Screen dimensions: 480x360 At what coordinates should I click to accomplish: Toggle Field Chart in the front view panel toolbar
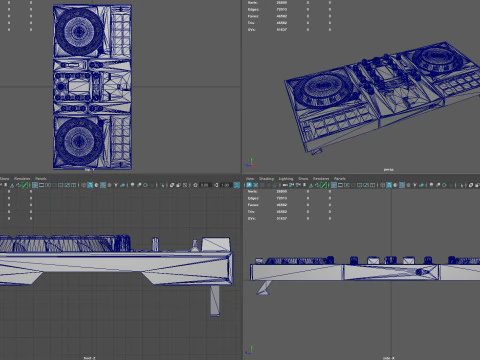61,185
